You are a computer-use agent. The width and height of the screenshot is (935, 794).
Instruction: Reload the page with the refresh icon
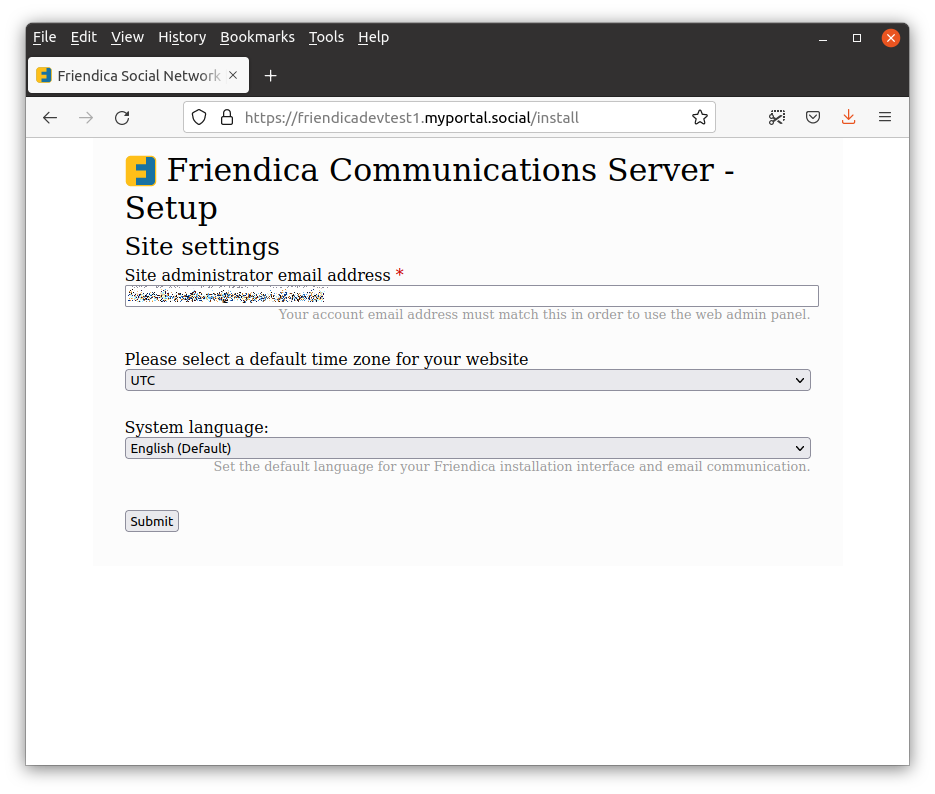(122, 117)
